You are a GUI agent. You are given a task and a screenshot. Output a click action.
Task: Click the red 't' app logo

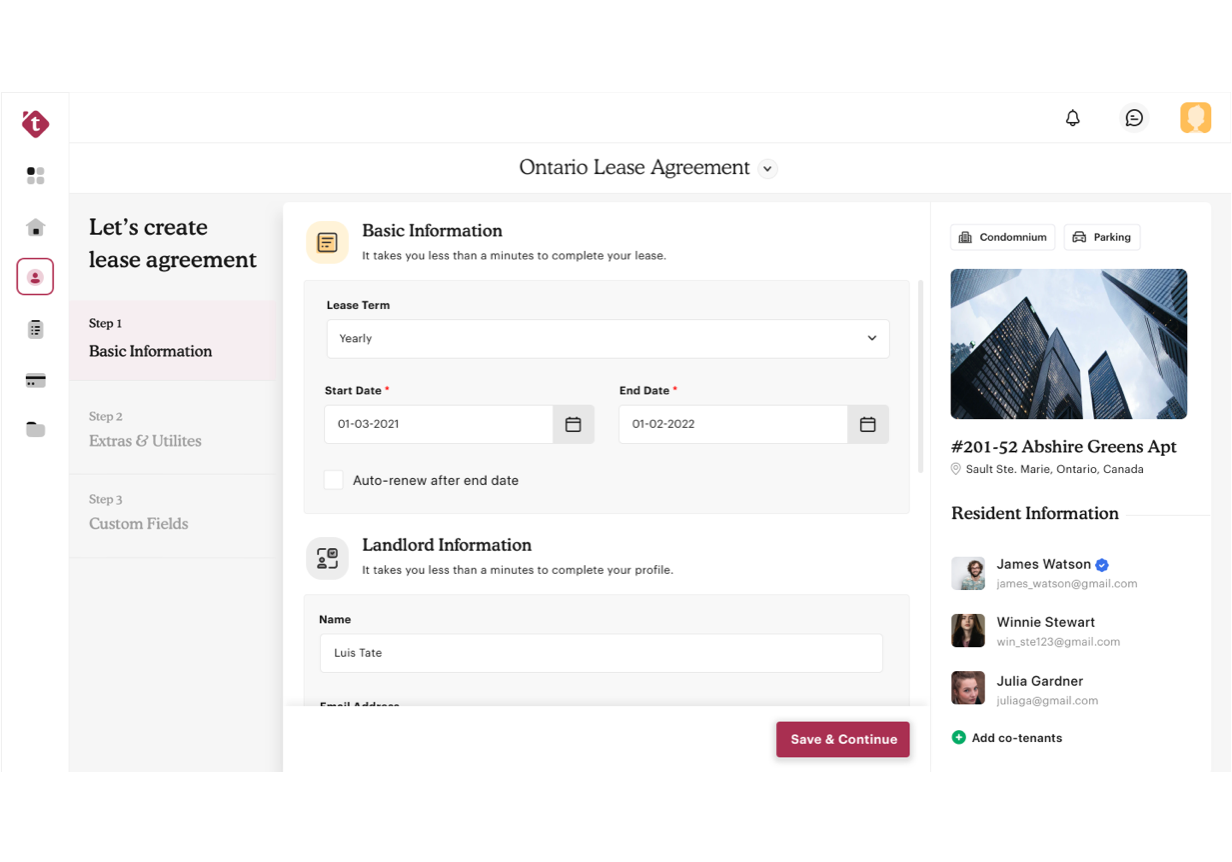coord(35,123)
